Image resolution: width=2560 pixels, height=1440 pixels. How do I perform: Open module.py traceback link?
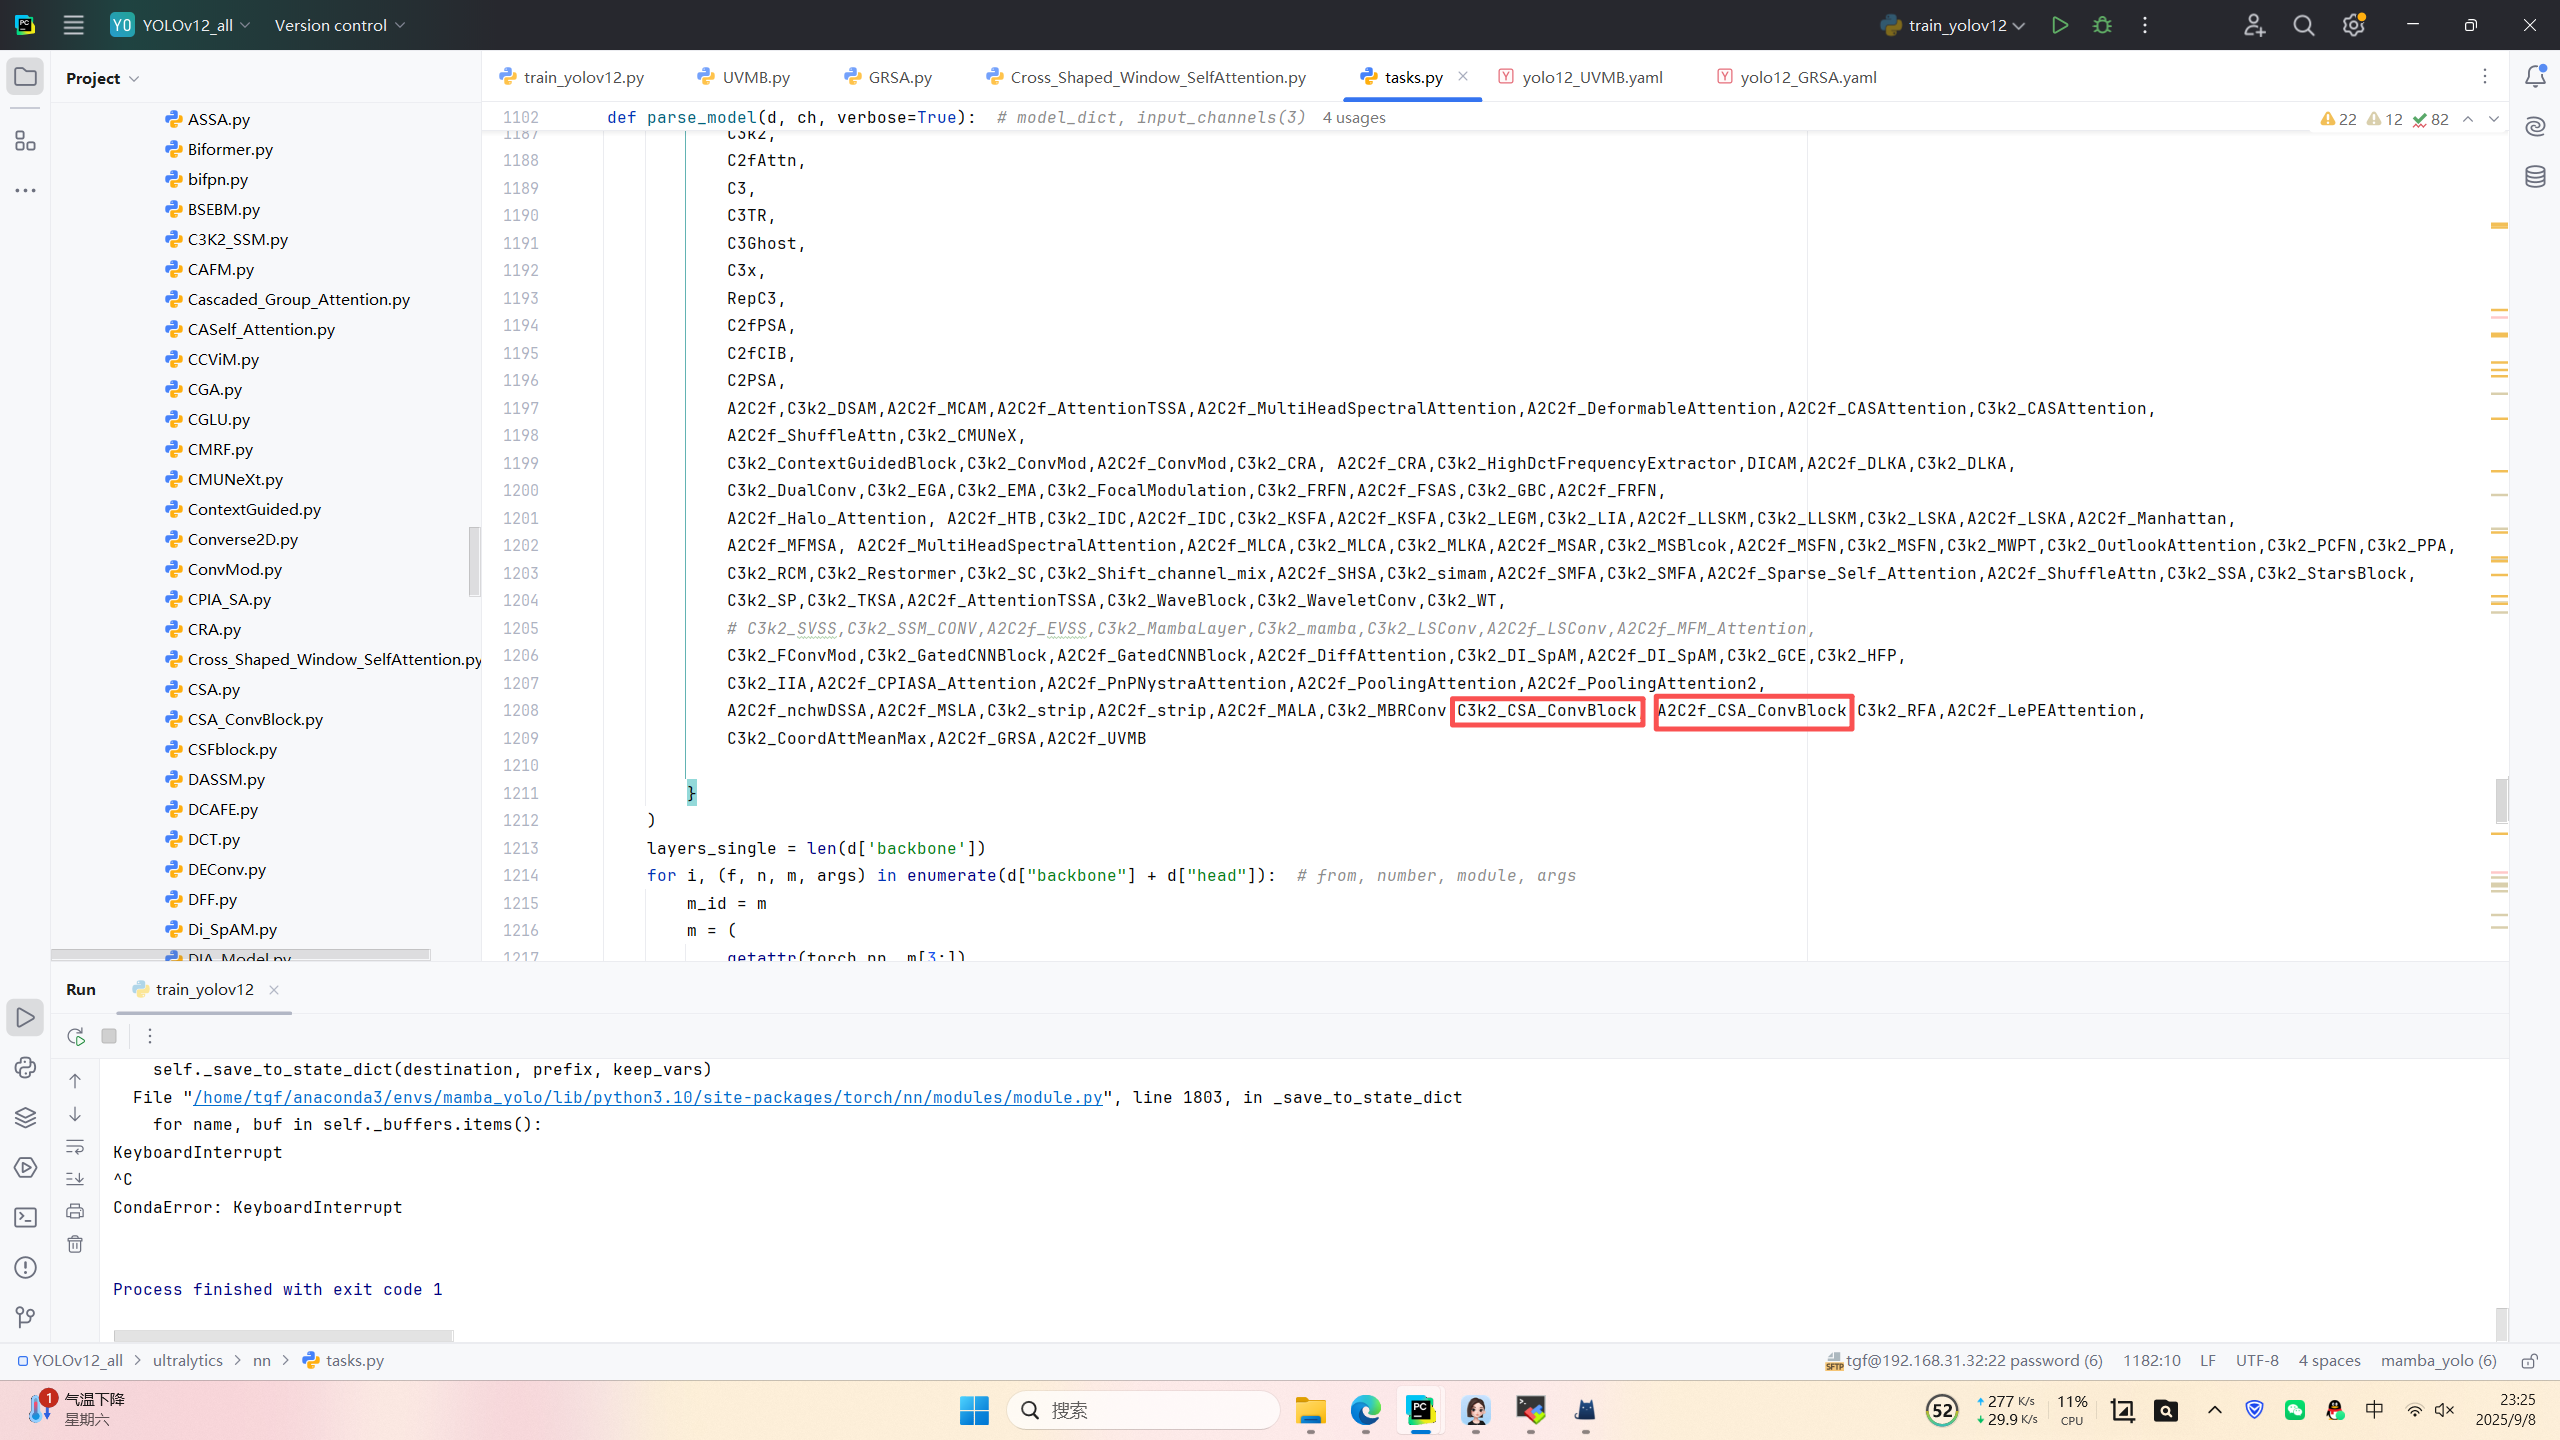648,1097
